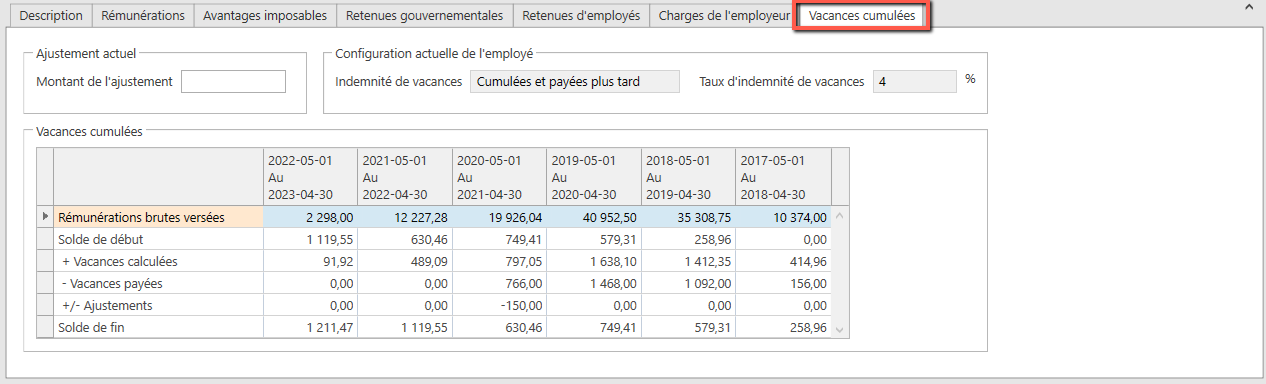Click ending balance cell 1 211,47
The image size is (1266, 384).
310,327
